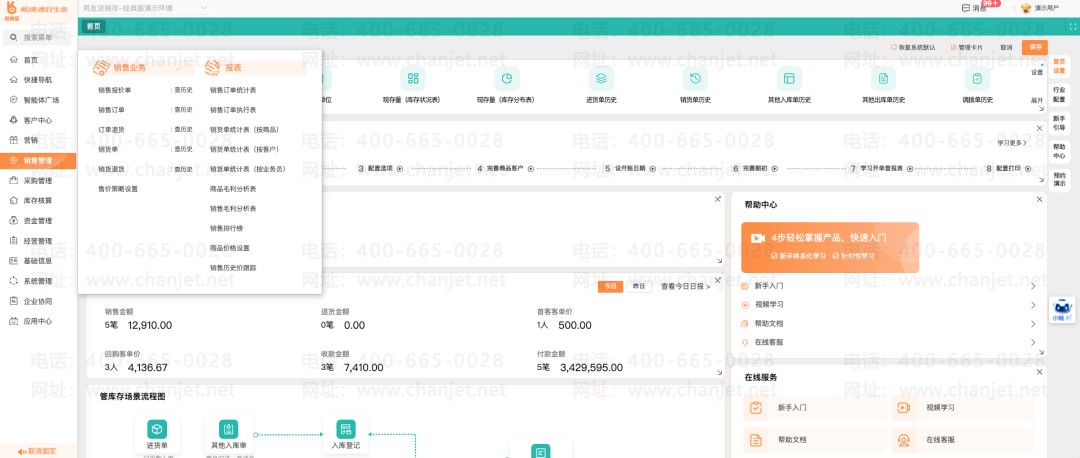Open 售价策略设置 in submenu
Viewport: 1080px width, 458px height.
[118, 189]
